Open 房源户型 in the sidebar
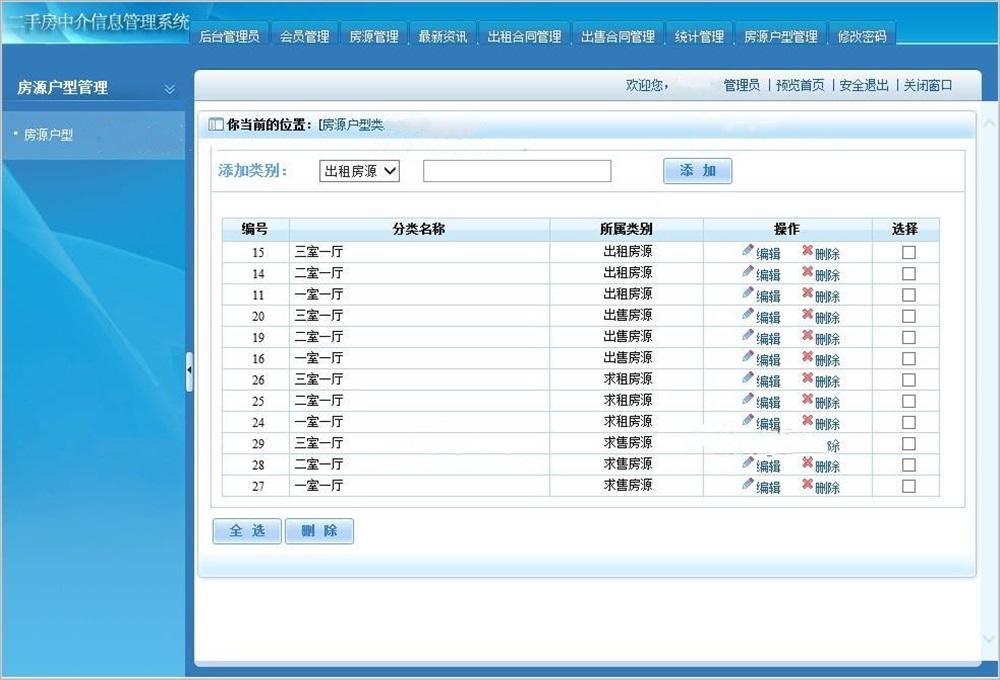This screenshot has height=680, width=1000. click(x=48, y=135)
